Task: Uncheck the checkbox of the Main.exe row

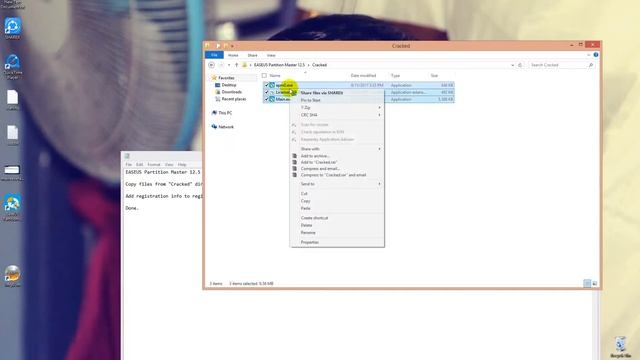Action: tap(267, 99)
